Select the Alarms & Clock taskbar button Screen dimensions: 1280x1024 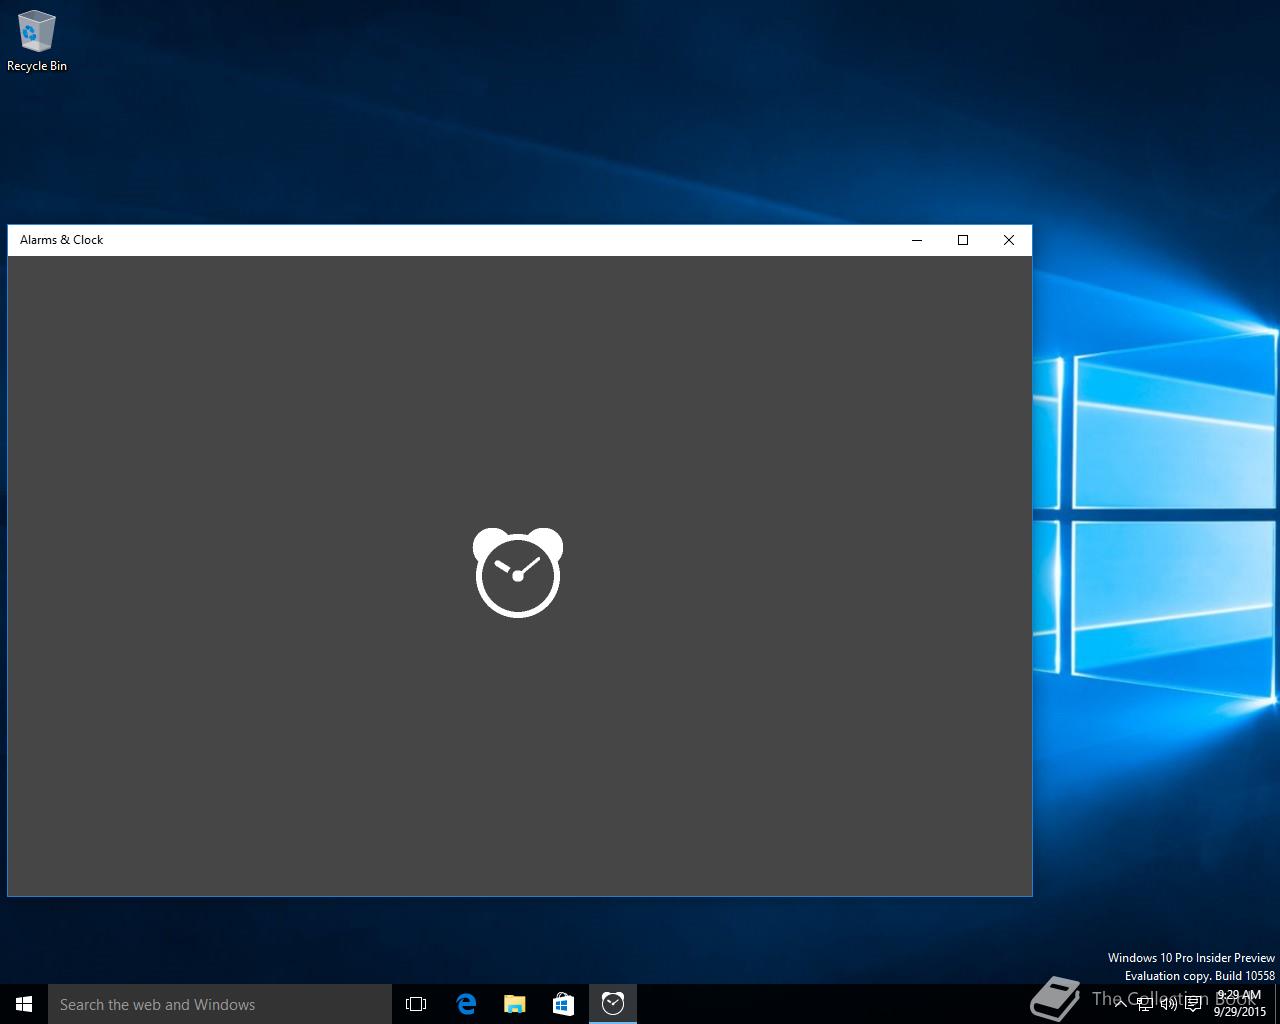(x=613, y=1004)
